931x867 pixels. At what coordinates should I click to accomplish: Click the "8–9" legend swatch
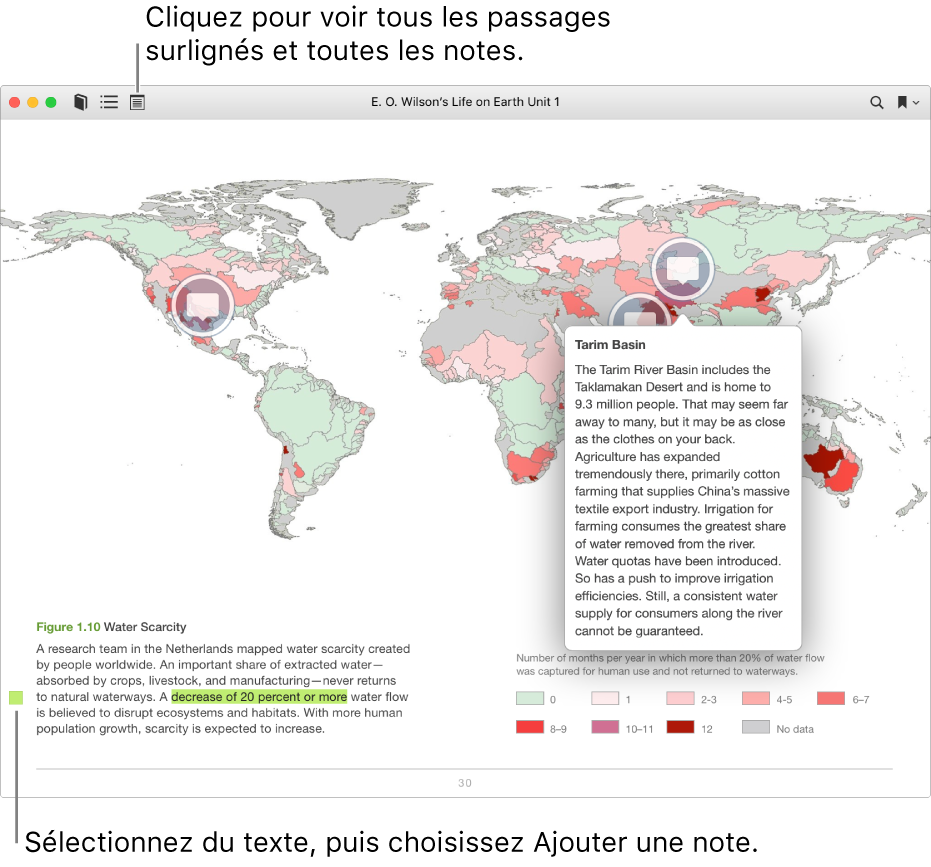click(530, 727)
